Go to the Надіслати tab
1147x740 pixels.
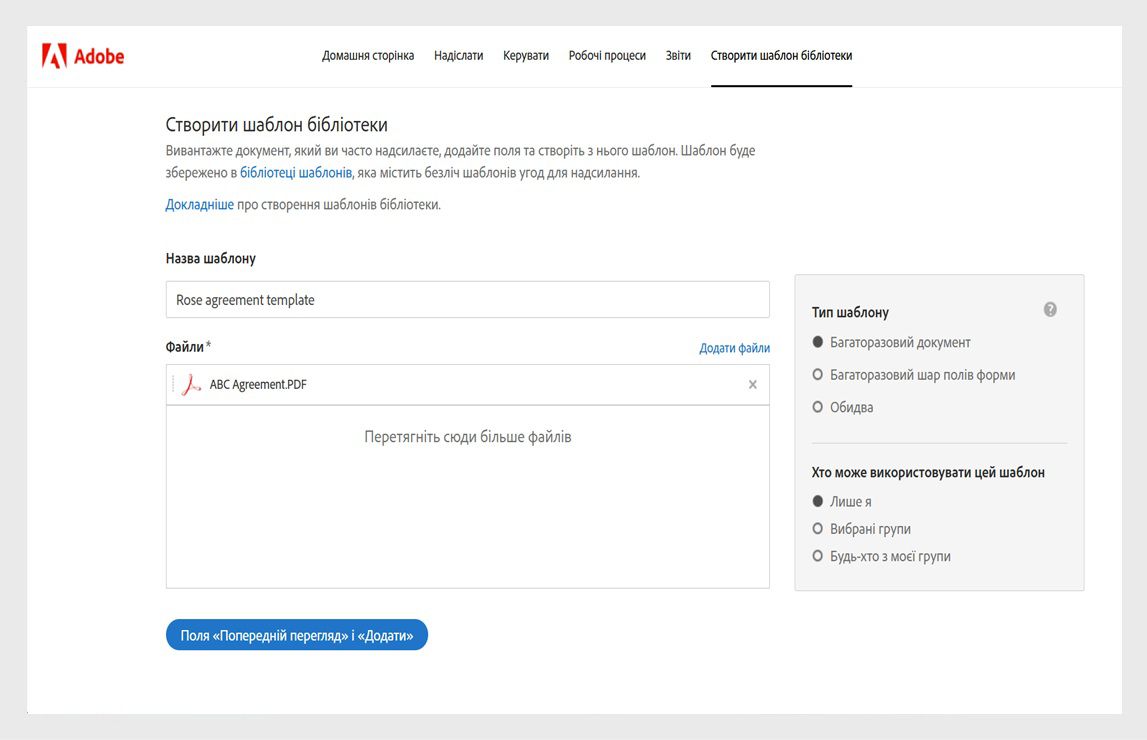[458, 56]
